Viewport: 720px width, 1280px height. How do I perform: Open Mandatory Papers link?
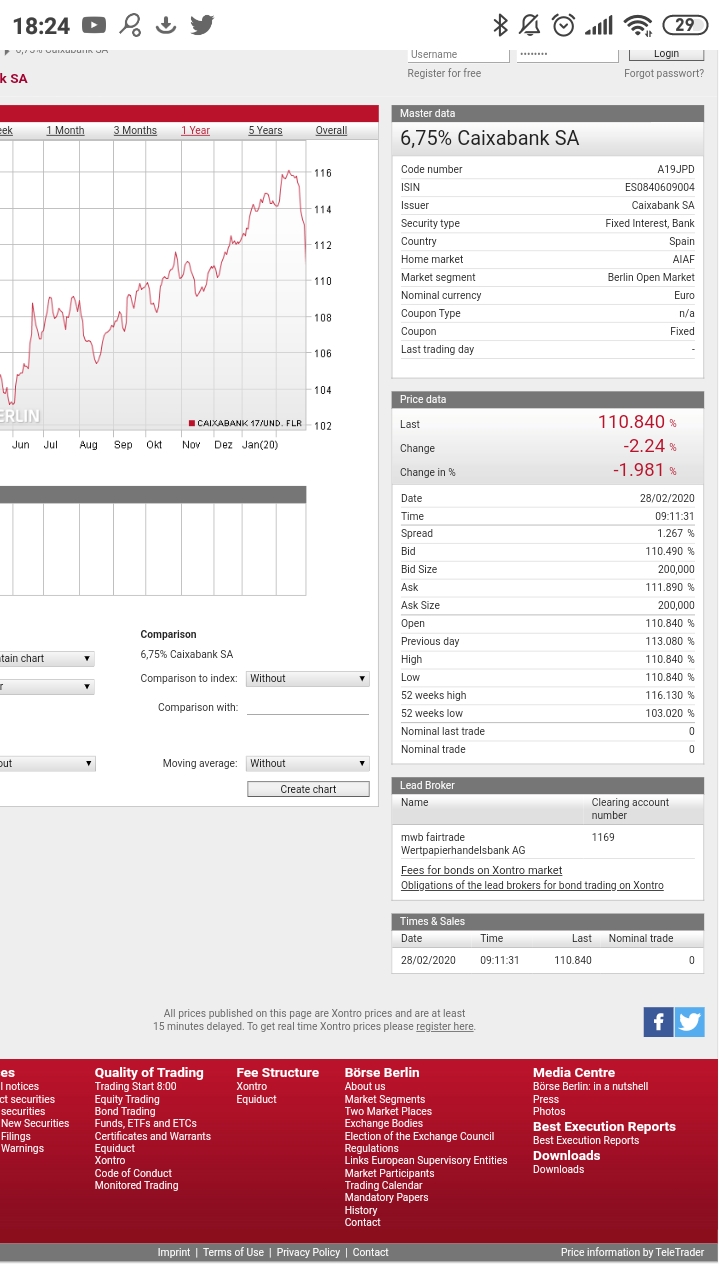[386, 1197]
